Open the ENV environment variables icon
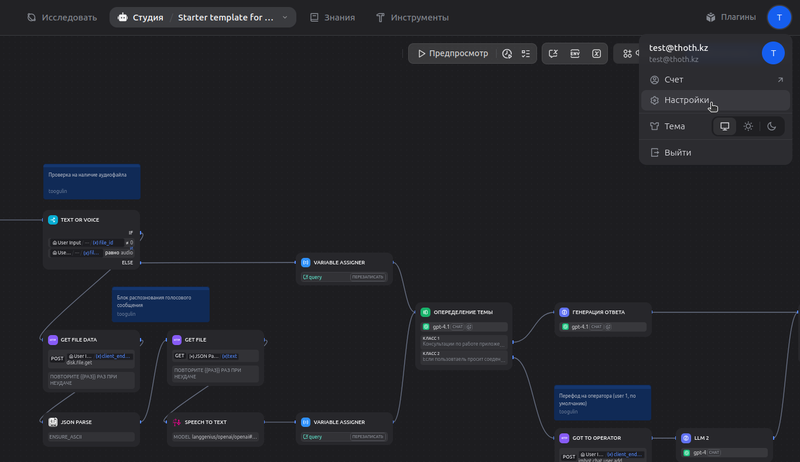 pos(575,54)
